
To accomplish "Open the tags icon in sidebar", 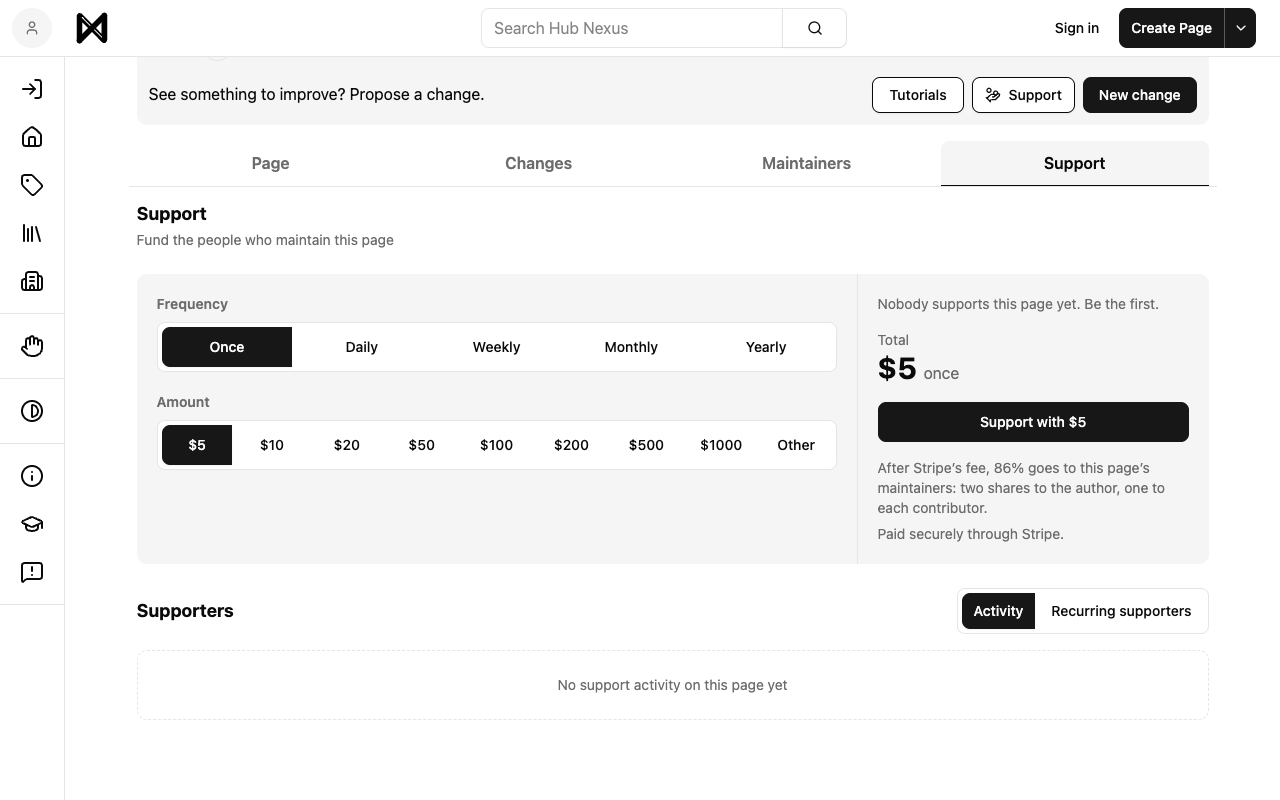I will pyautogui.click(x=32, y=185).
